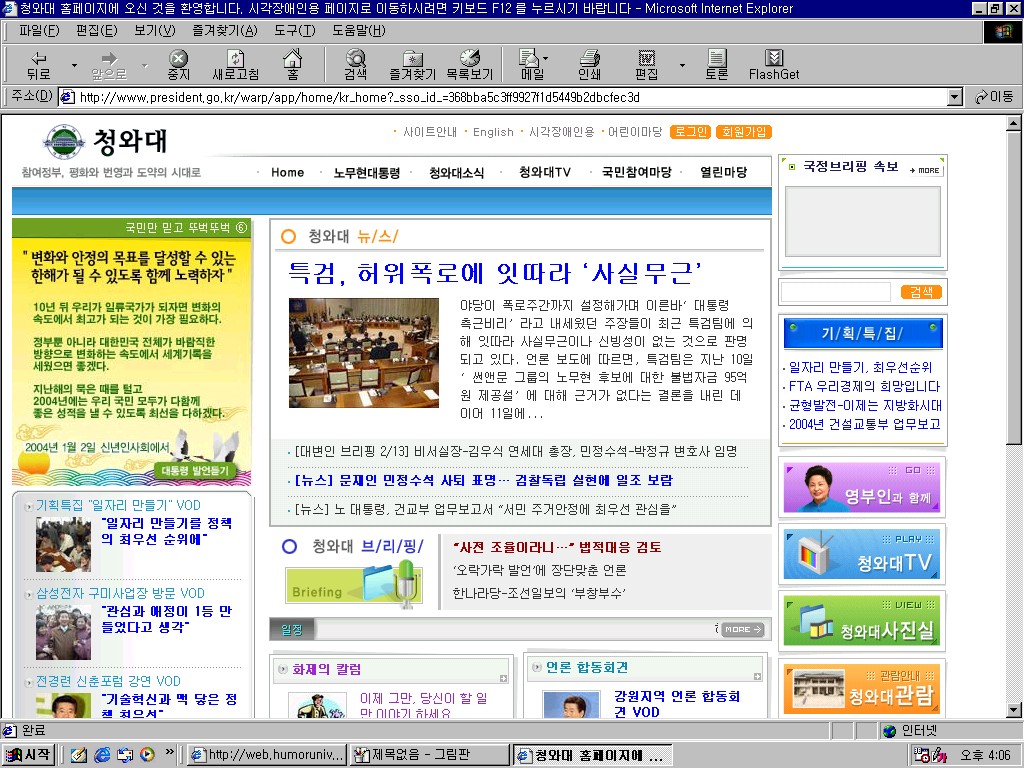
Task: Go back with the 뒤로 toolbar button
Action: [39, 65]
